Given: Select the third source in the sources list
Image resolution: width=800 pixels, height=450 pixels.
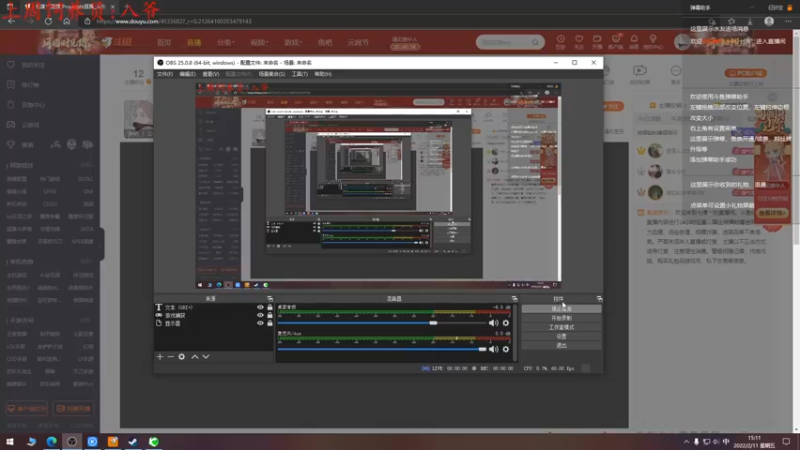Looking at the screenshot, I should pyautogui.click(x=214, y=323).
